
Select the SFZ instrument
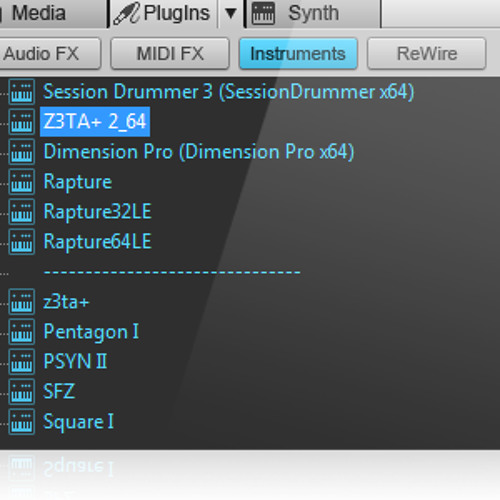tap(59, 392)
